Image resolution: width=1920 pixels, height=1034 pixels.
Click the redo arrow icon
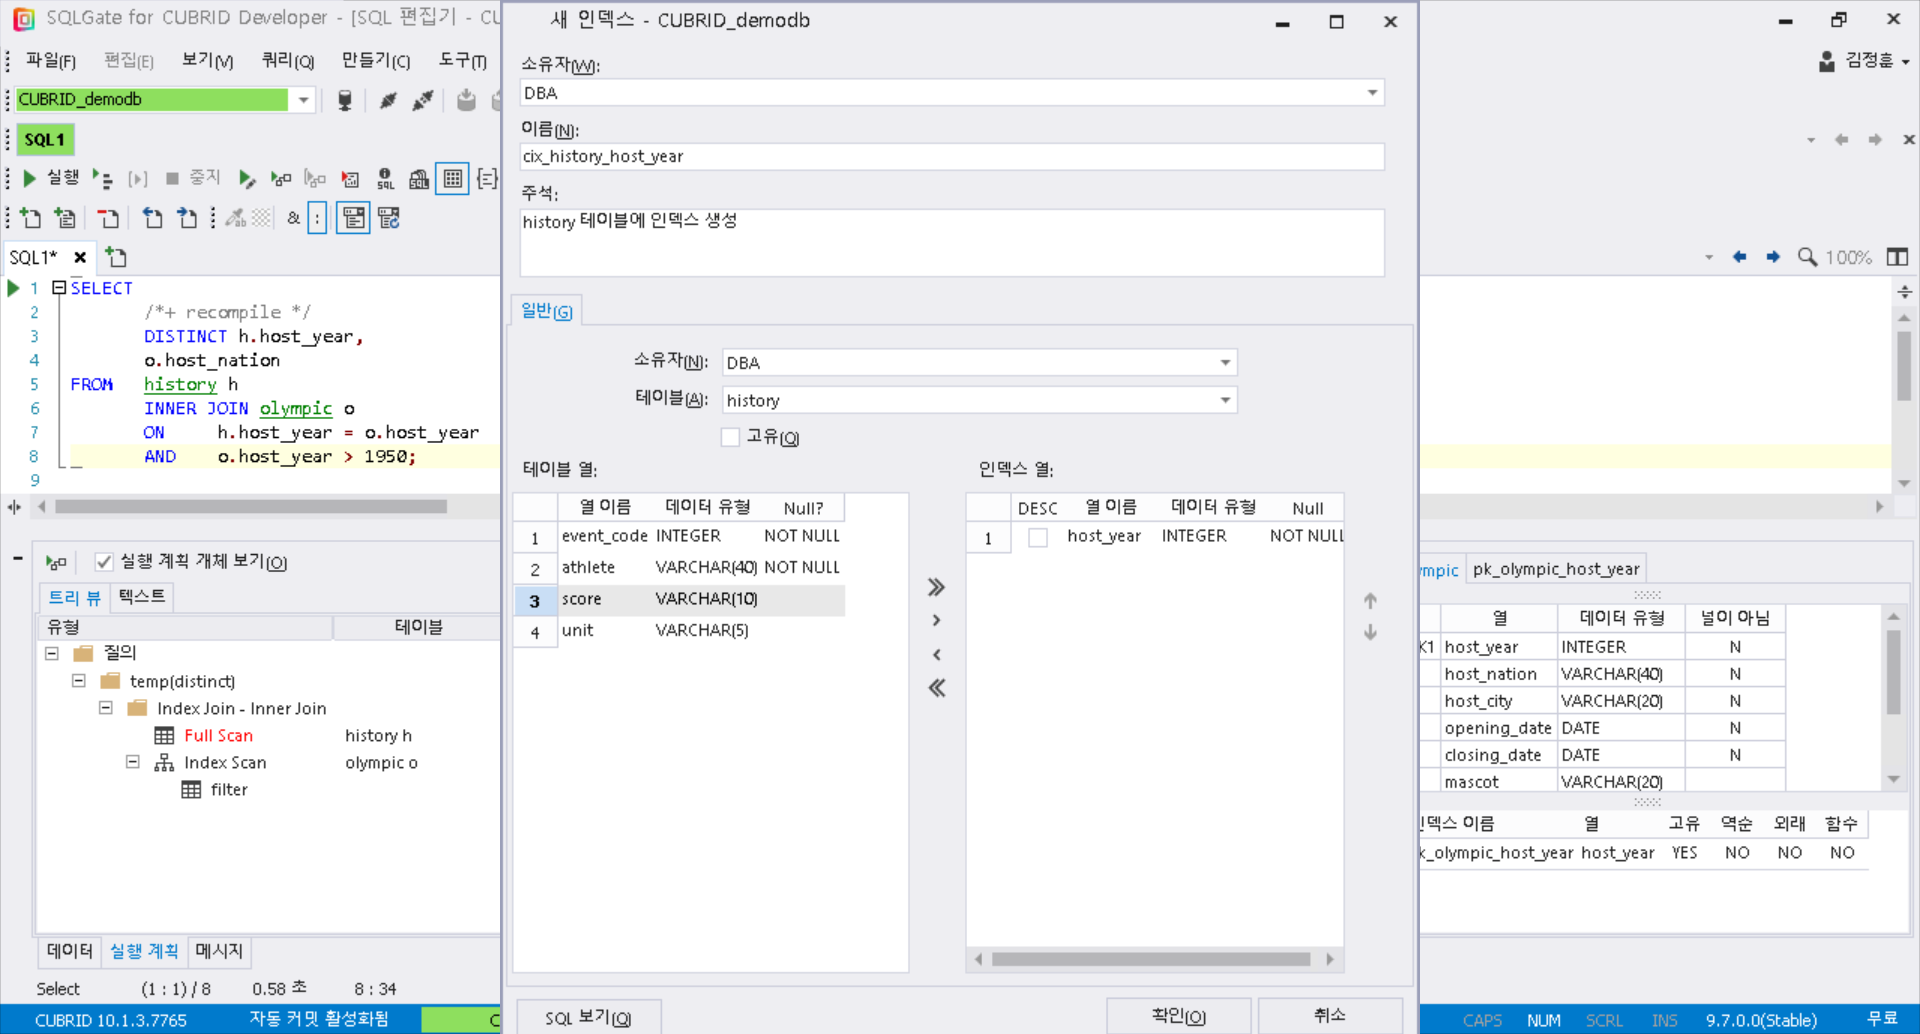point(187,218)
